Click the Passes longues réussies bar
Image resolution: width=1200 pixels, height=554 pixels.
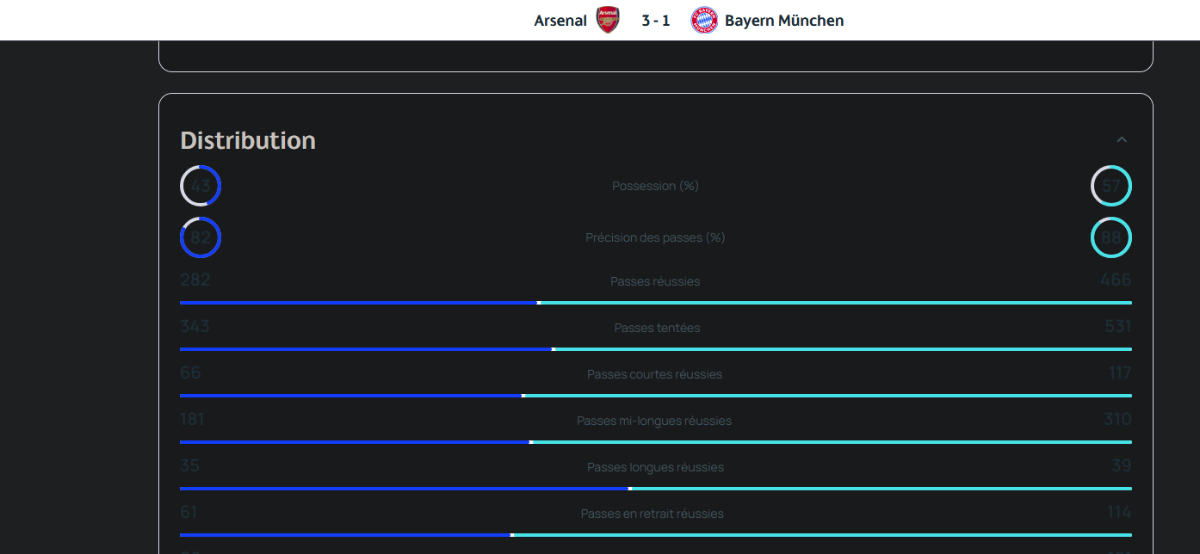656,488
